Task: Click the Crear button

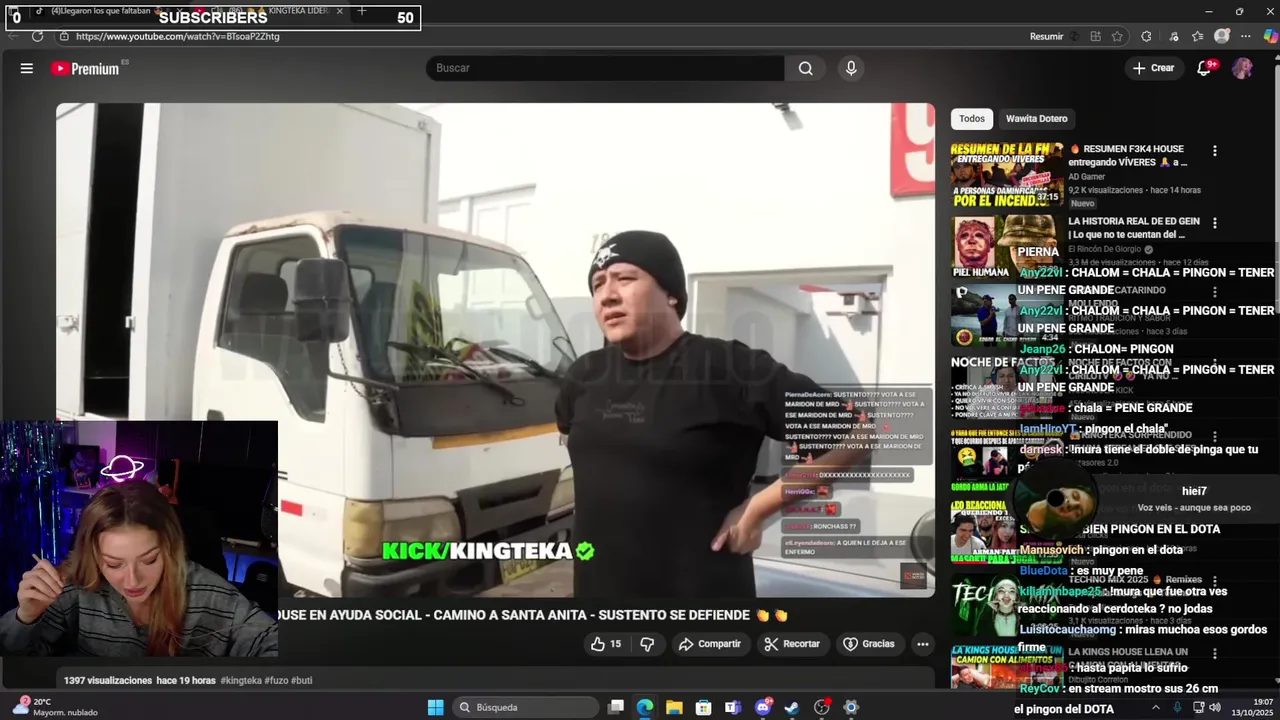Action: (1153, 68)
